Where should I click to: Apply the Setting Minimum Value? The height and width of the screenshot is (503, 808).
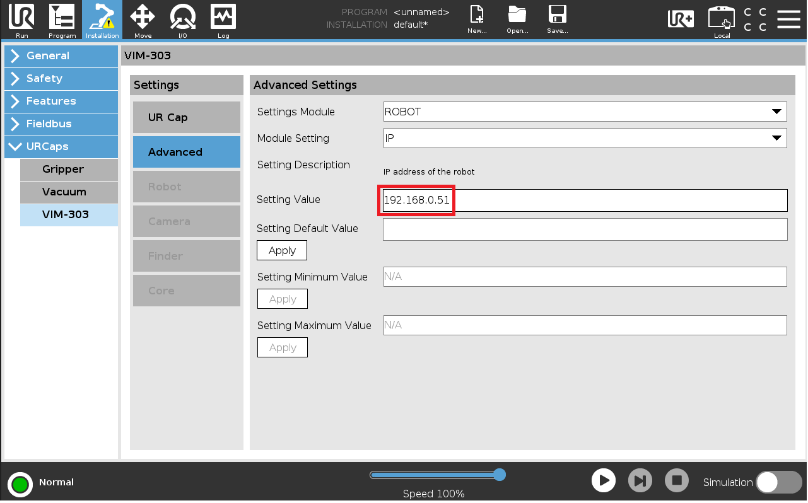(x=282, y=299)
